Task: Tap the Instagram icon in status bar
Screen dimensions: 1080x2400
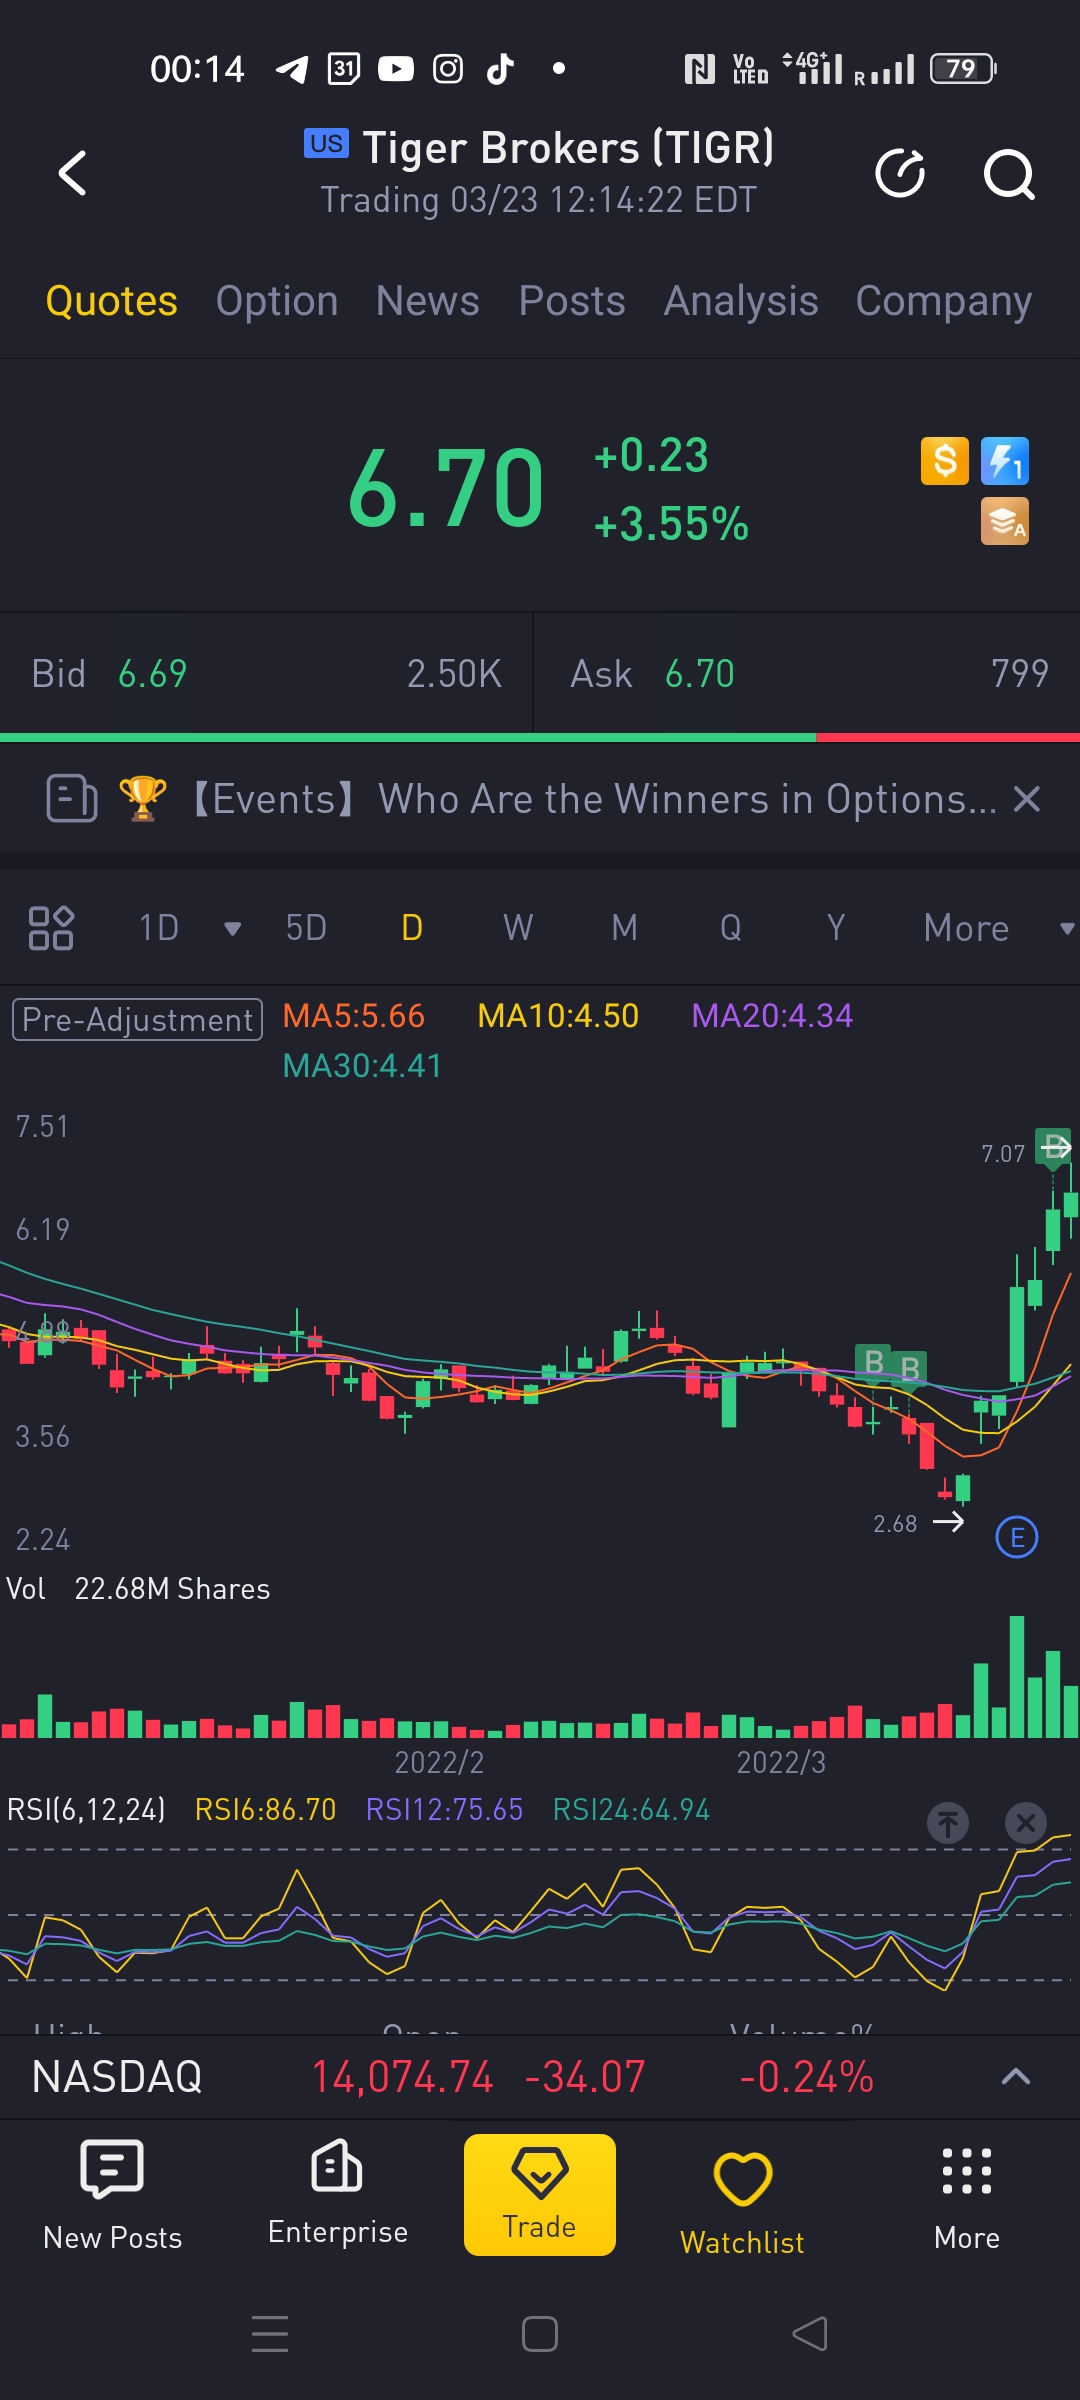Action: point(448,69)
